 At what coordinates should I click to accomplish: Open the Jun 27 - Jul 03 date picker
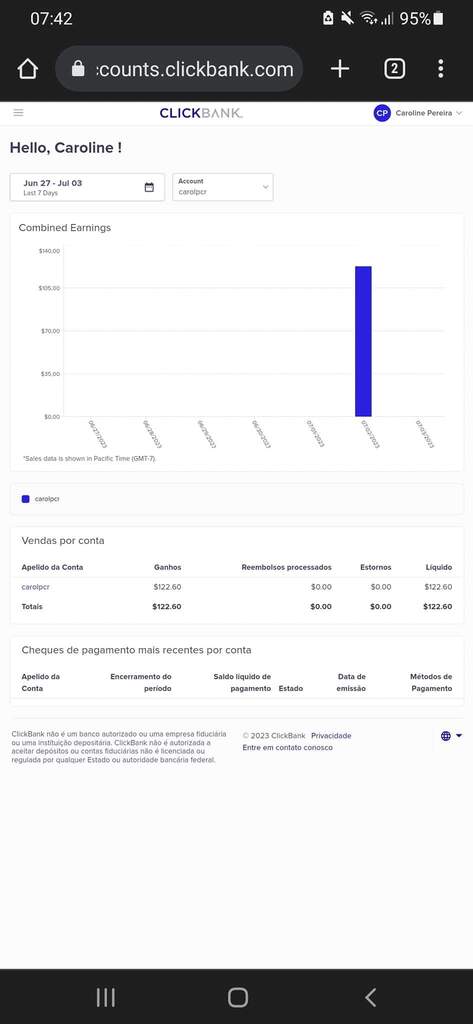[x=87, y=187]
